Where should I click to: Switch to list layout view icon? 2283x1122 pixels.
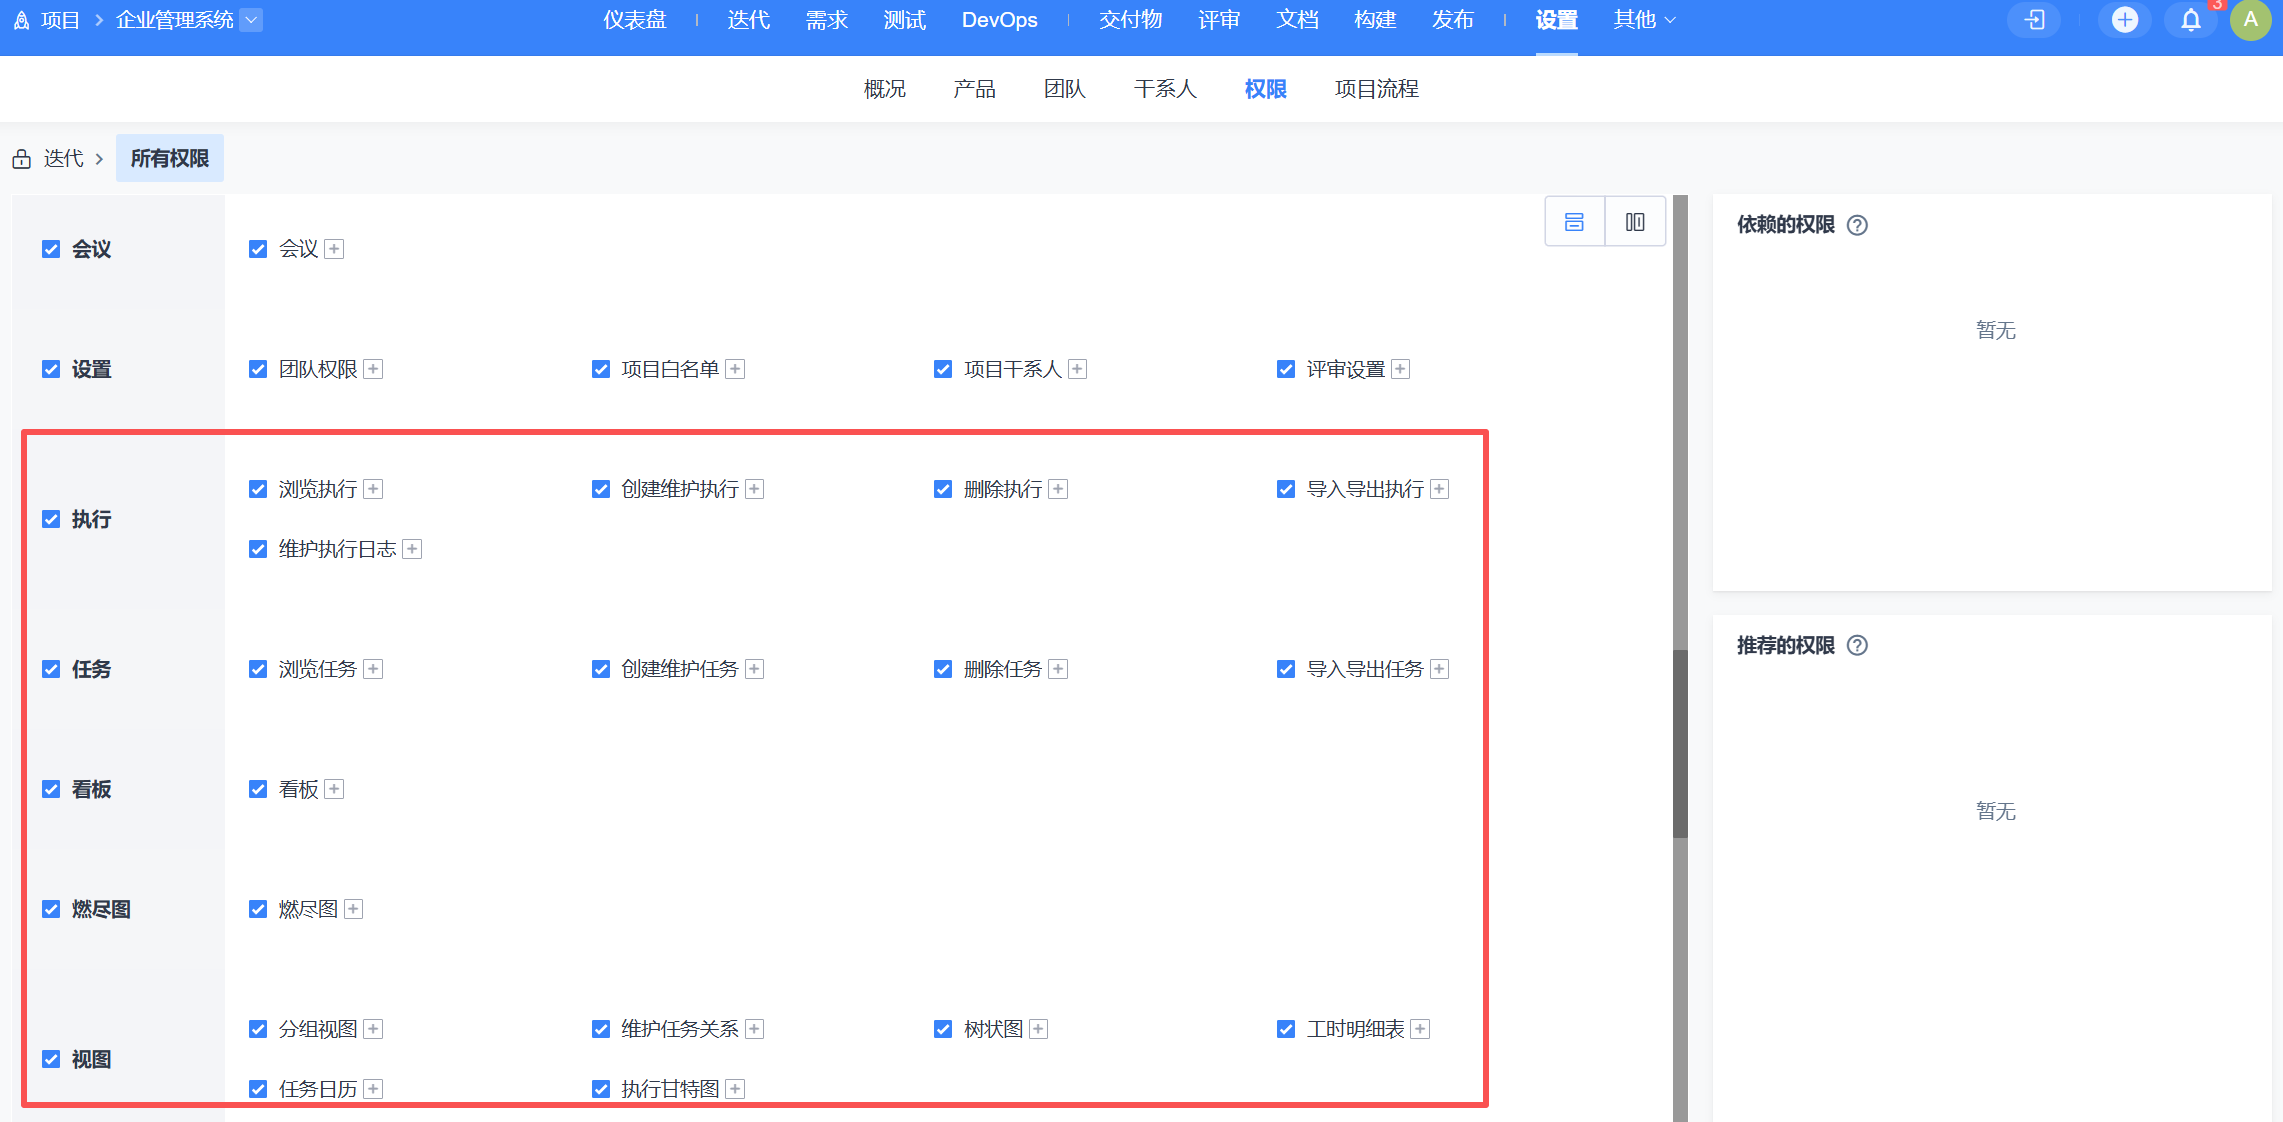1574,222
